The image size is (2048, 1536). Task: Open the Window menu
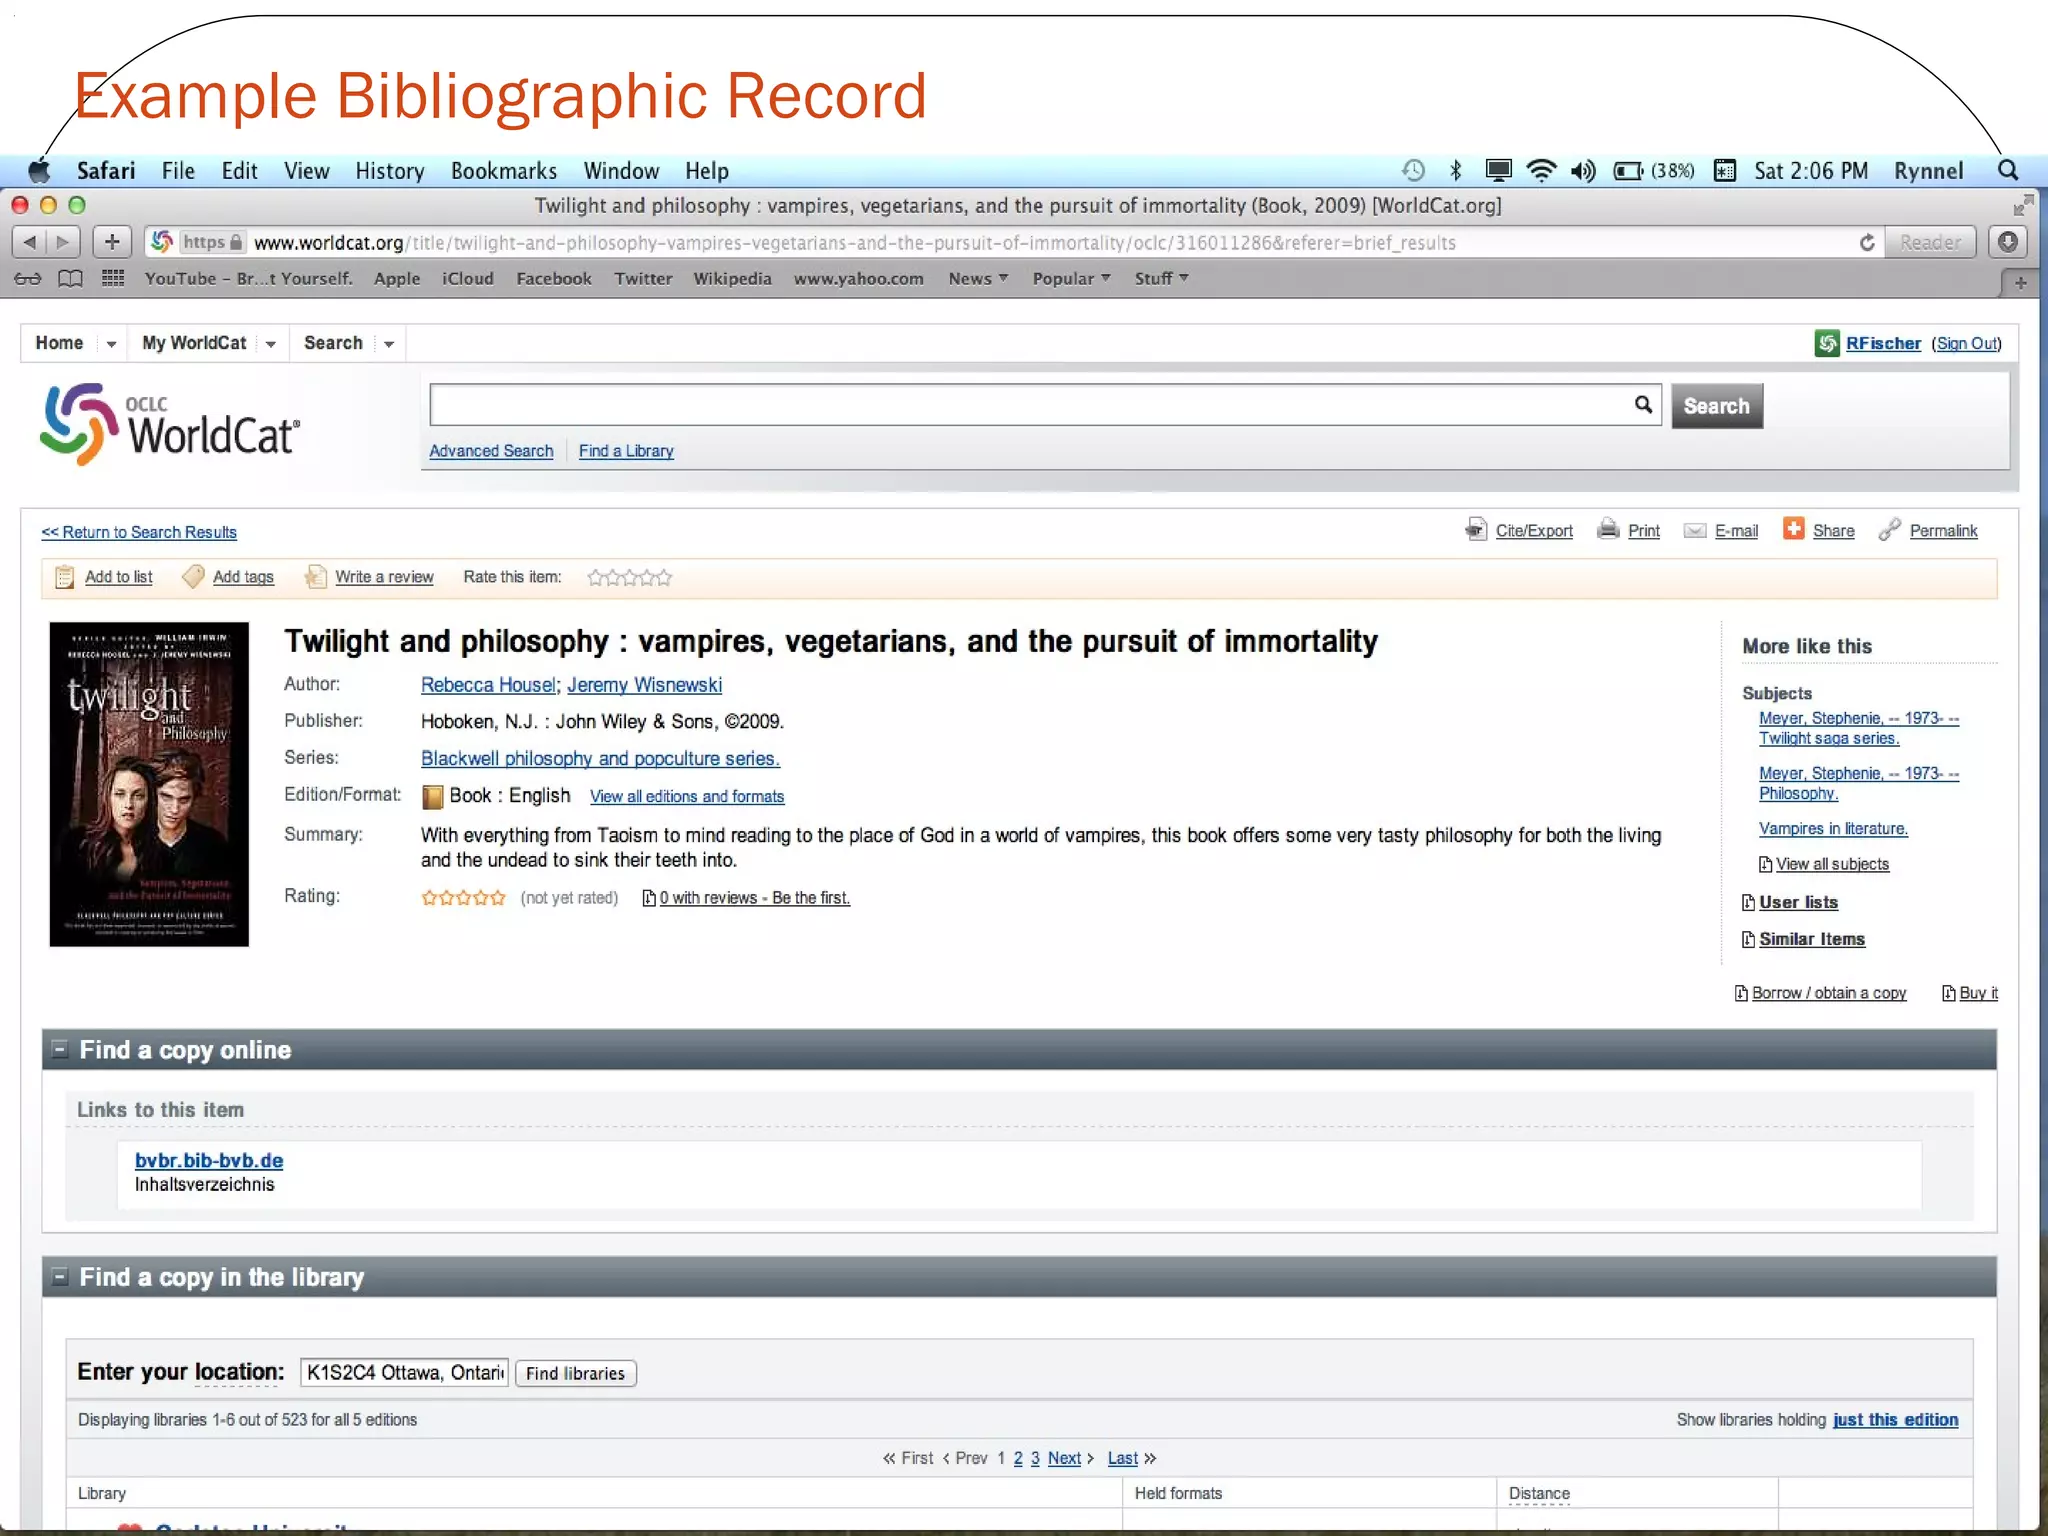click(621, 171)
